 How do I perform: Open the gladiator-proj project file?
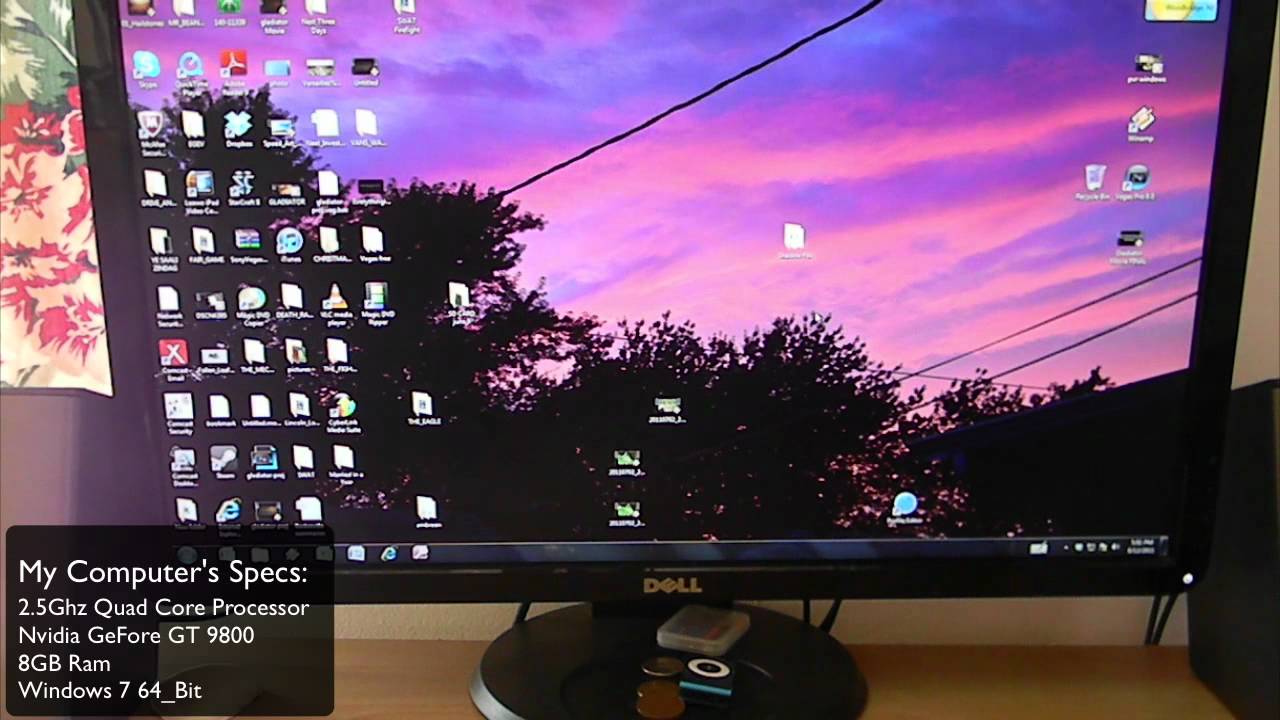(x=264, y=463)
